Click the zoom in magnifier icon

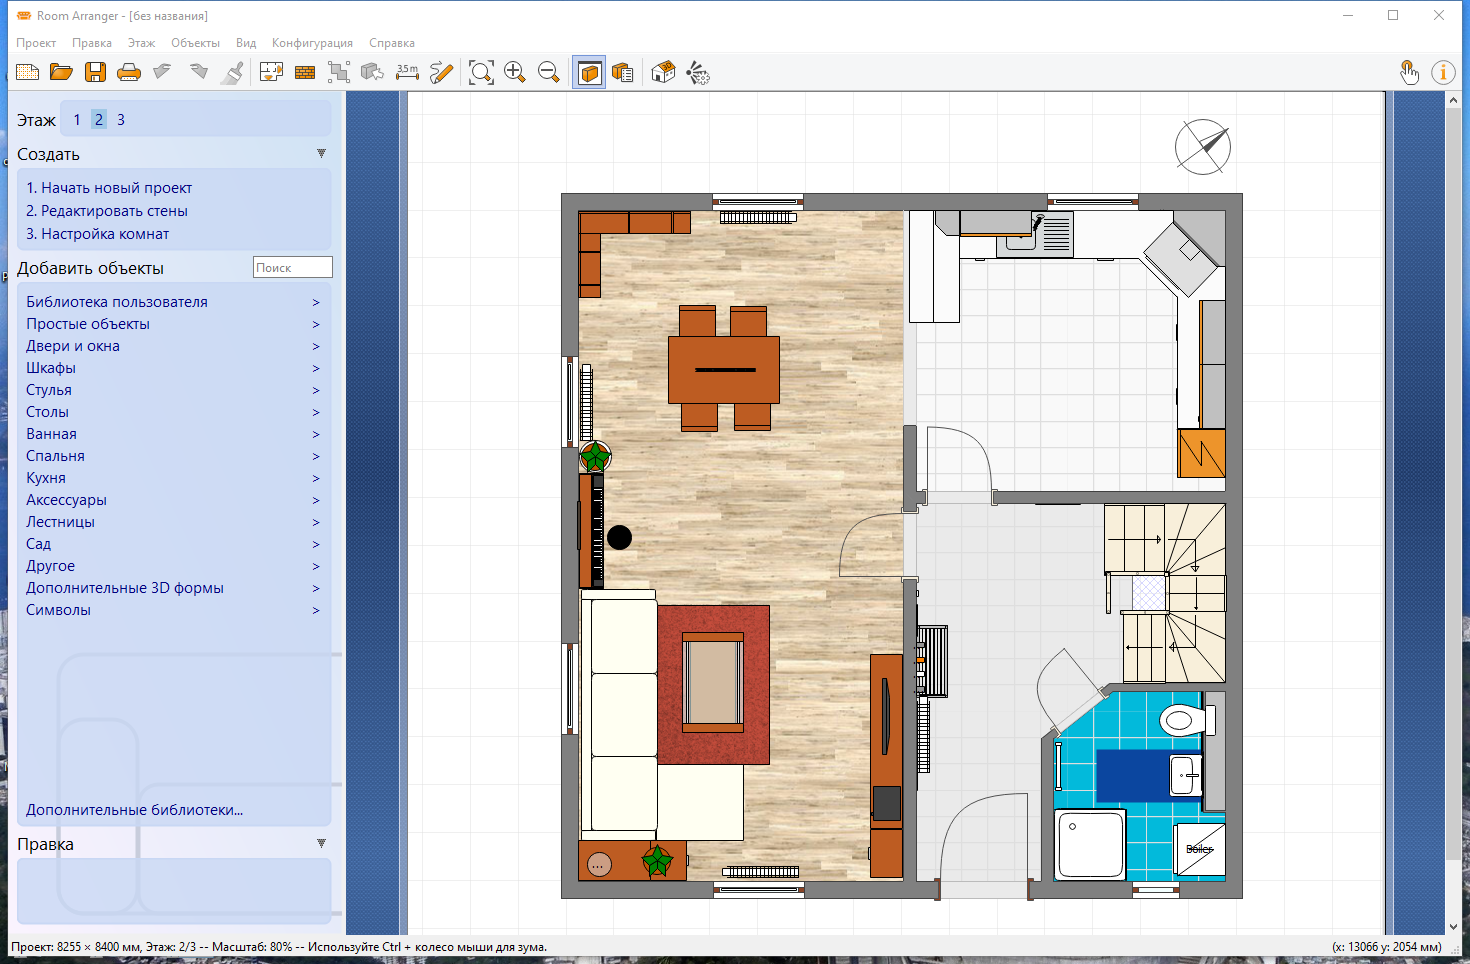[x=515, y=72]
